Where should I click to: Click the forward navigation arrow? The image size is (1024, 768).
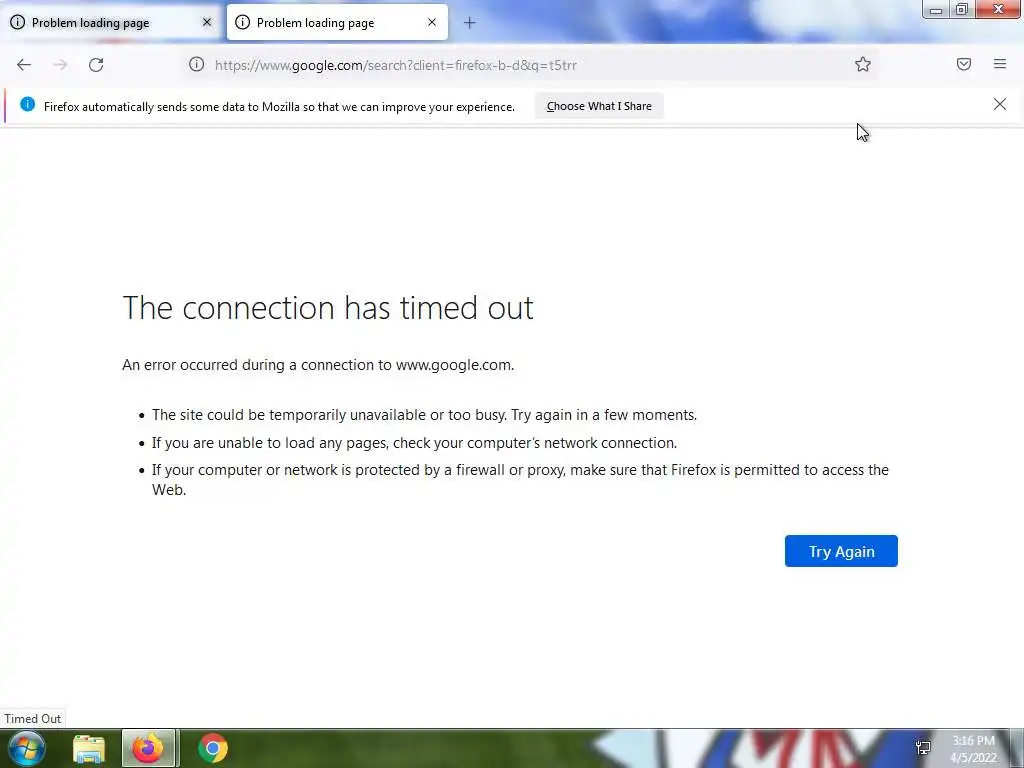pyautogui.click(x=60, y=65)
